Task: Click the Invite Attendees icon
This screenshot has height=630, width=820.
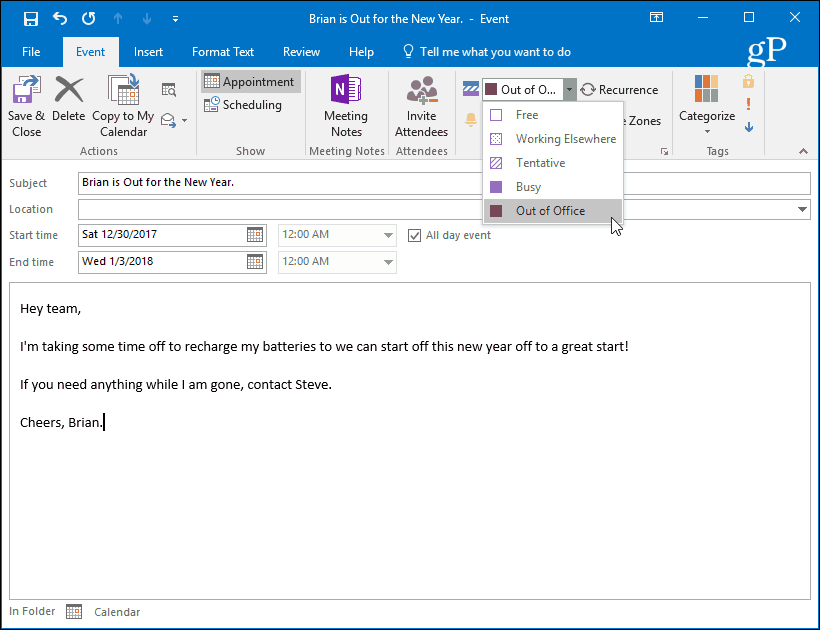Action: point(421,92)
